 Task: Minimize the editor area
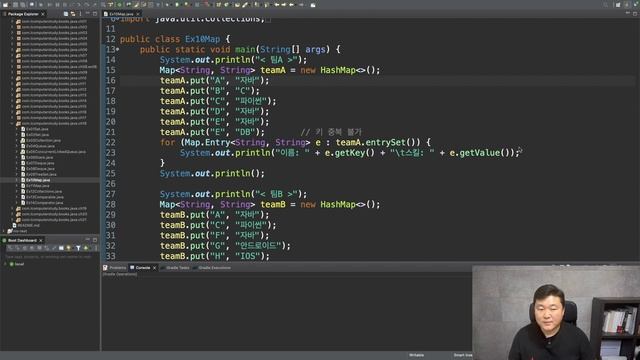[628, 13]
